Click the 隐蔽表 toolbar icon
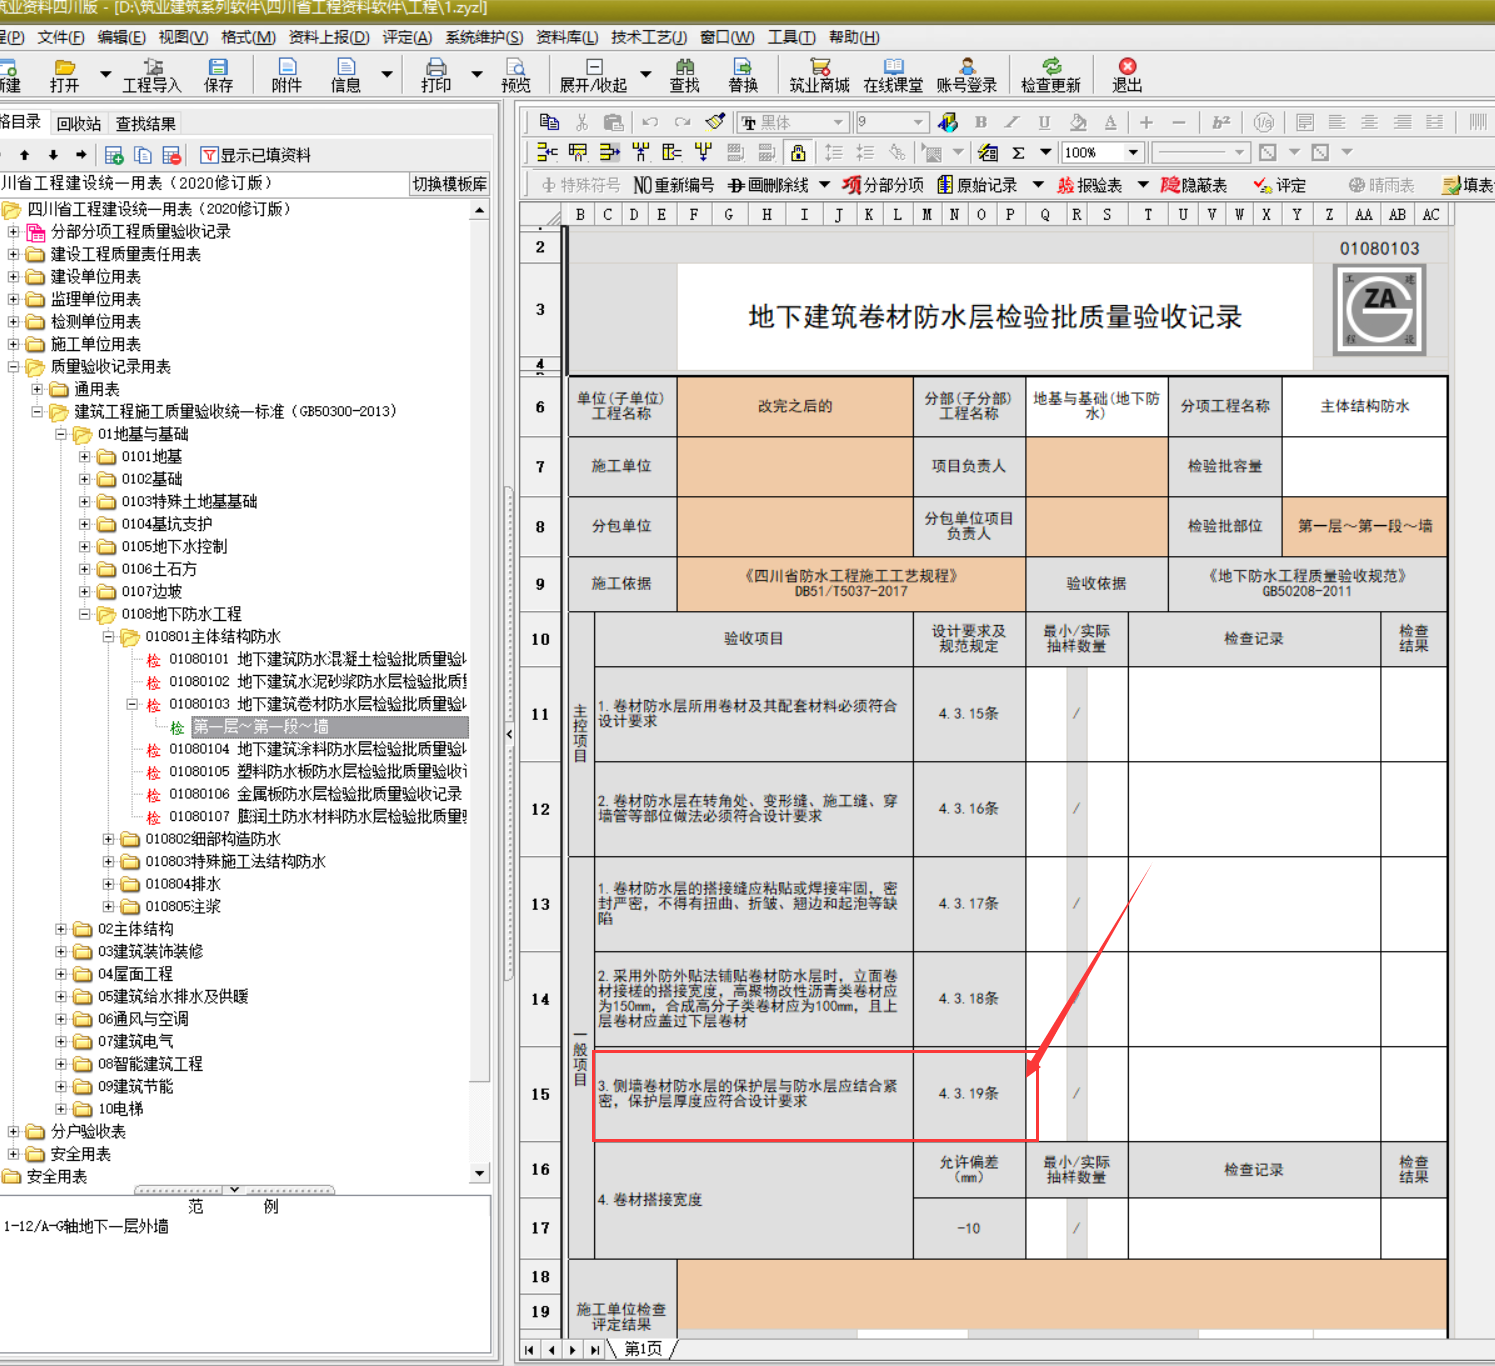Image resolution: width=1495 pixels, height=1366 pixels. click(1193, 185)
